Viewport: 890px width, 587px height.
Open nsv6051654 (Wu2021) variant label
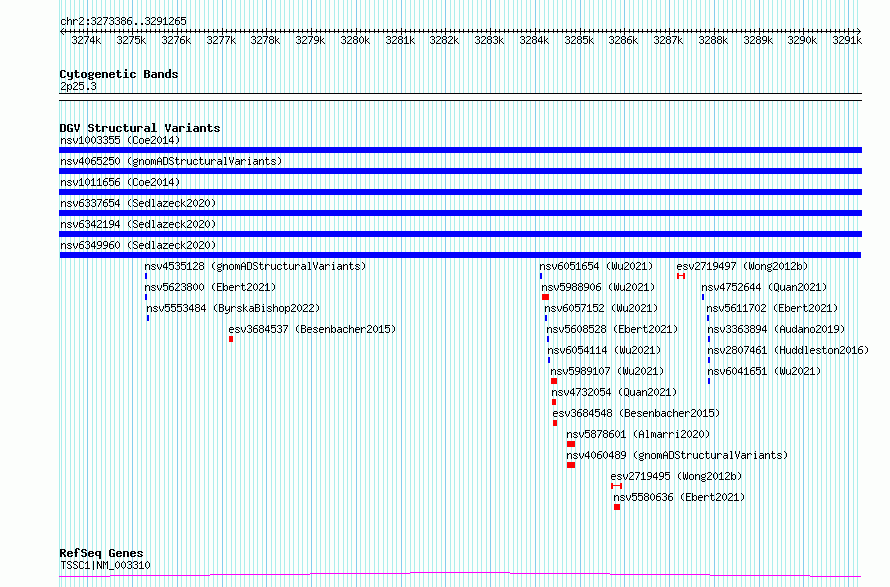(x=596, y=266)
